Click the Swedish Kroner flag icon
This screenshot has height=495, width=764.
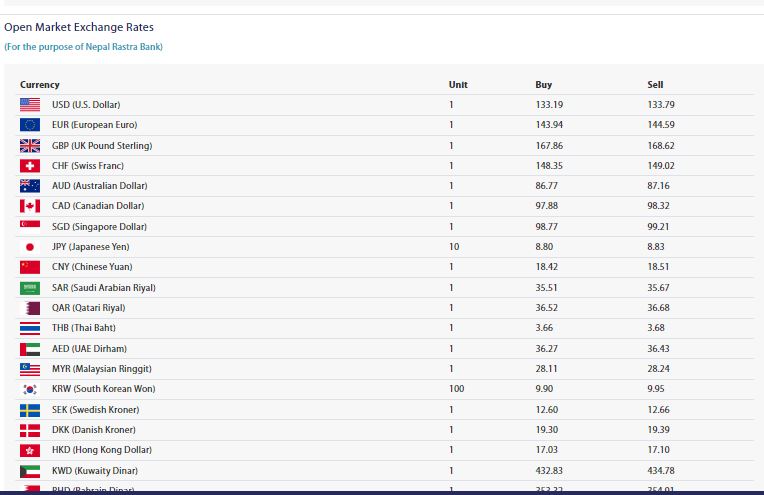(30, 410)
